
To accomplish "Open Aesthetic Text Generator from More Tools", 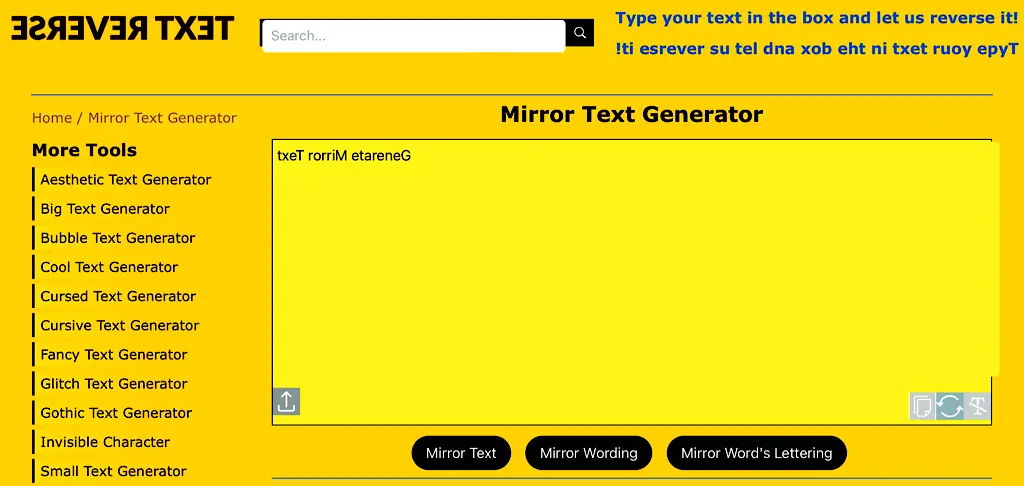I will [125, 180].
